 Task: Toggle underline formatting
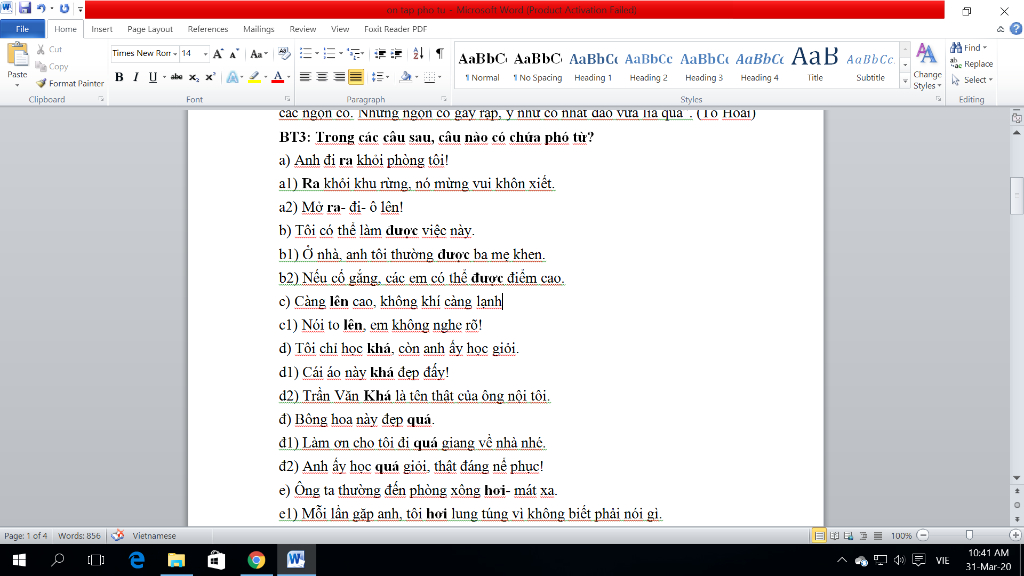[152, 77]
